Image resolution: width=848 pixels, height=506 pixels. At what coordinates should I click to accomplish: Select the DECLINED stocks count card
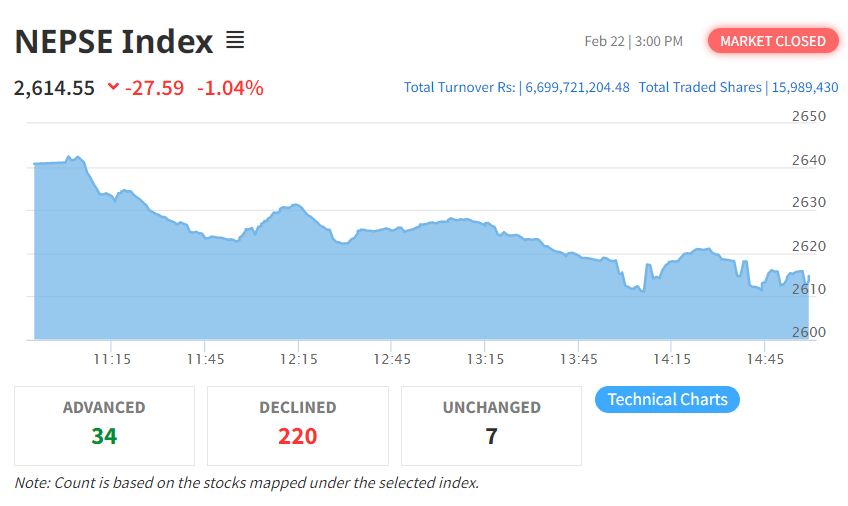click(x=298, y=425)
